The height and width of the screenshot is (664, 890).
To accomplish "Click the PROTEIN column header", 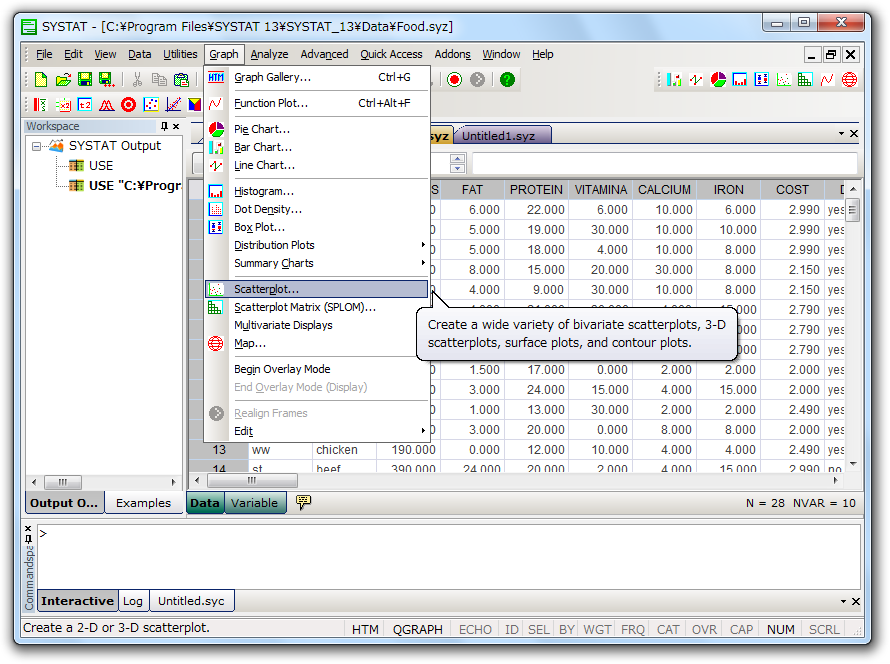I will tap(536, 190).
